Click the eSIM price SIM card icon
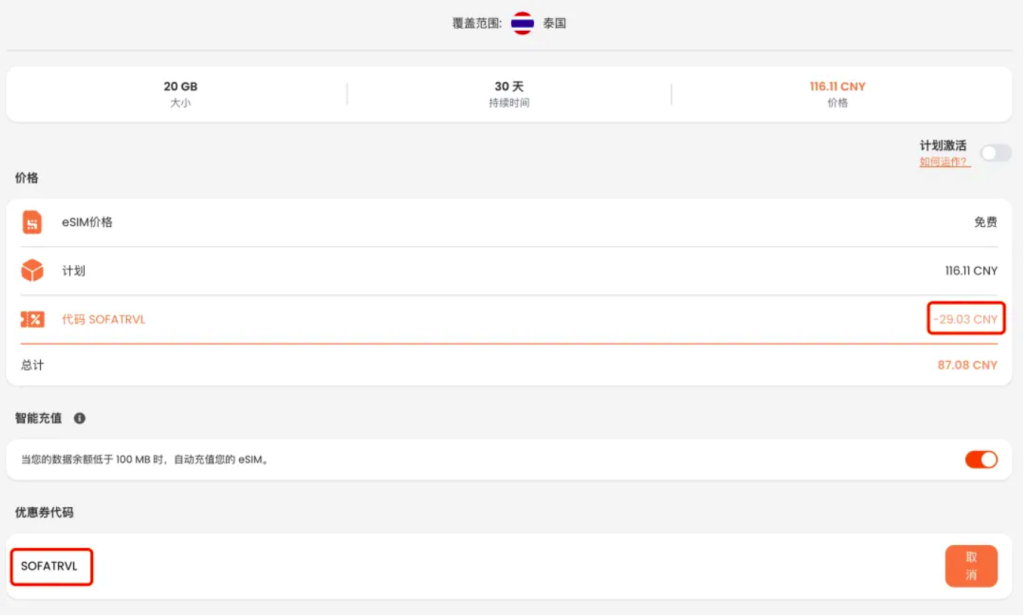1024x616 pixels. 32,222
